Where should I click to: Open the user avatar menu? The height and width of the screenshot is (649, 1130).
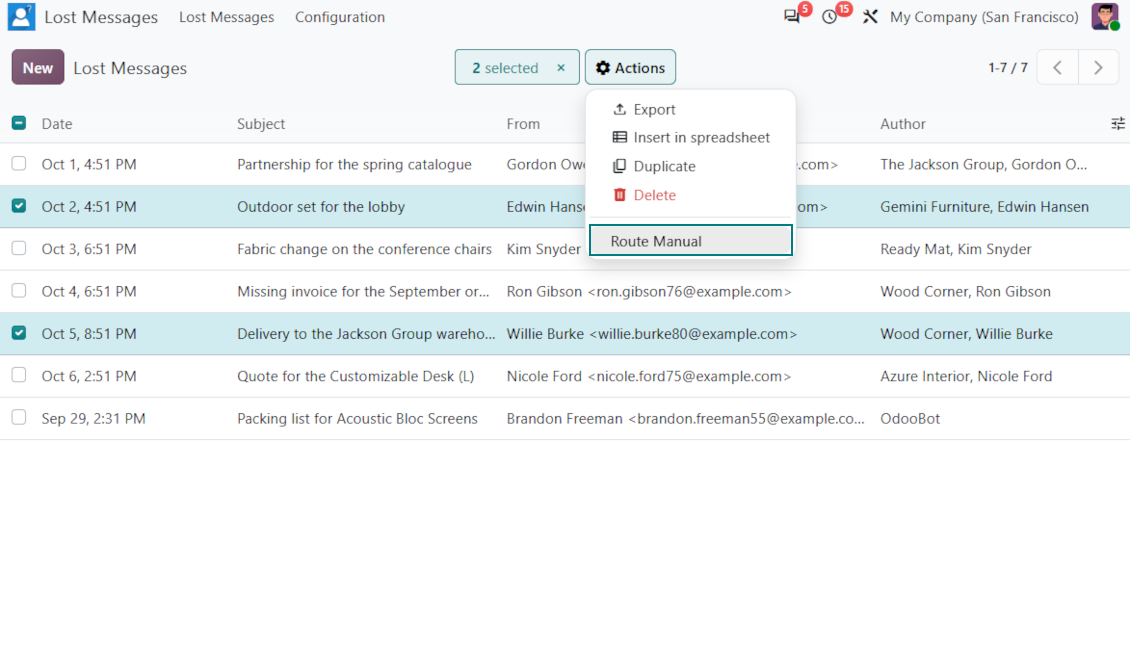tap(1105, 17)
